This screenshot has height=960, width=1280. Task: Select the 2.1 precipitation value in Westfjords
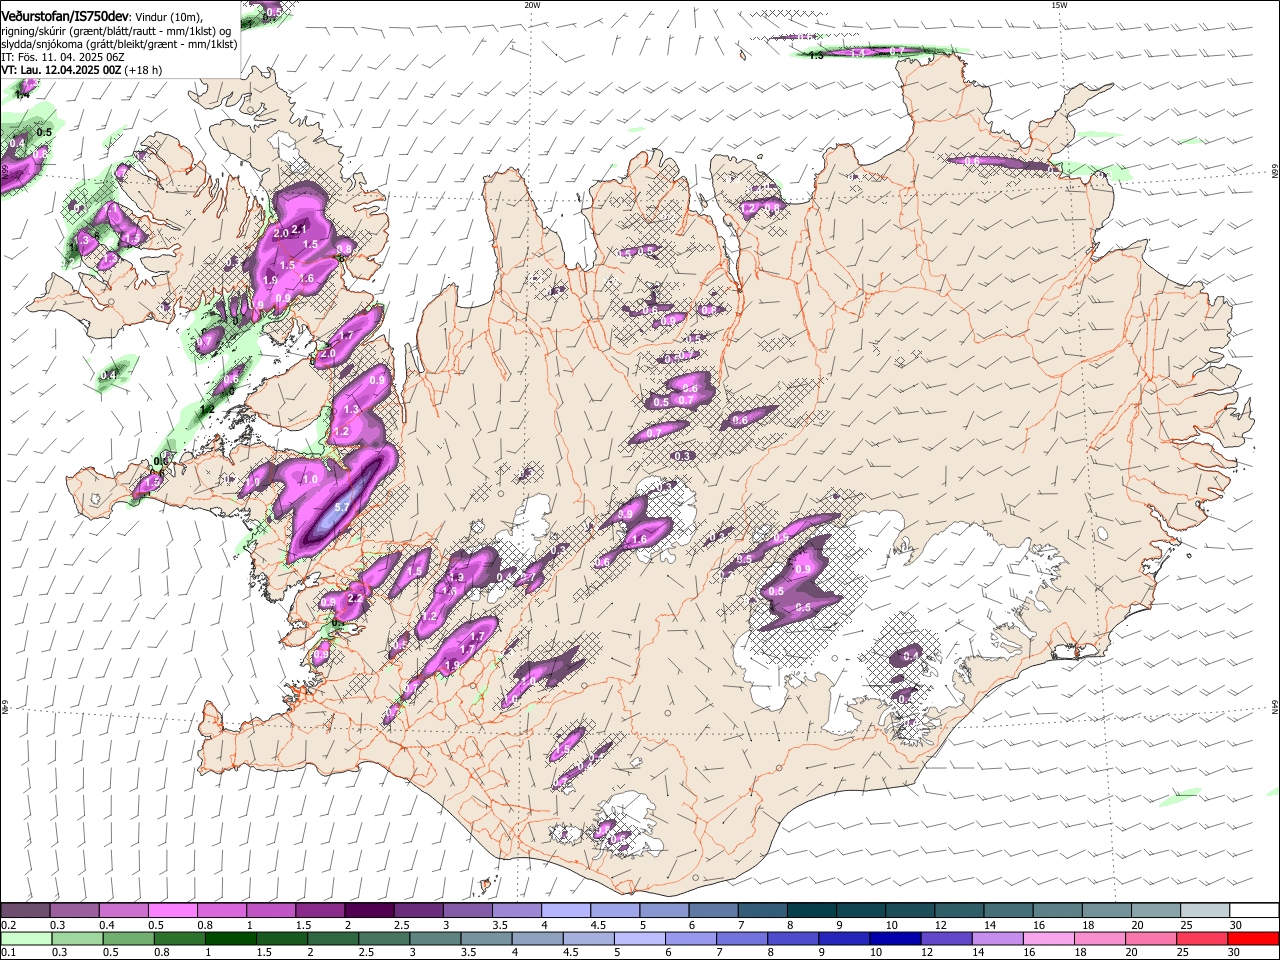[x=298, y=230]
